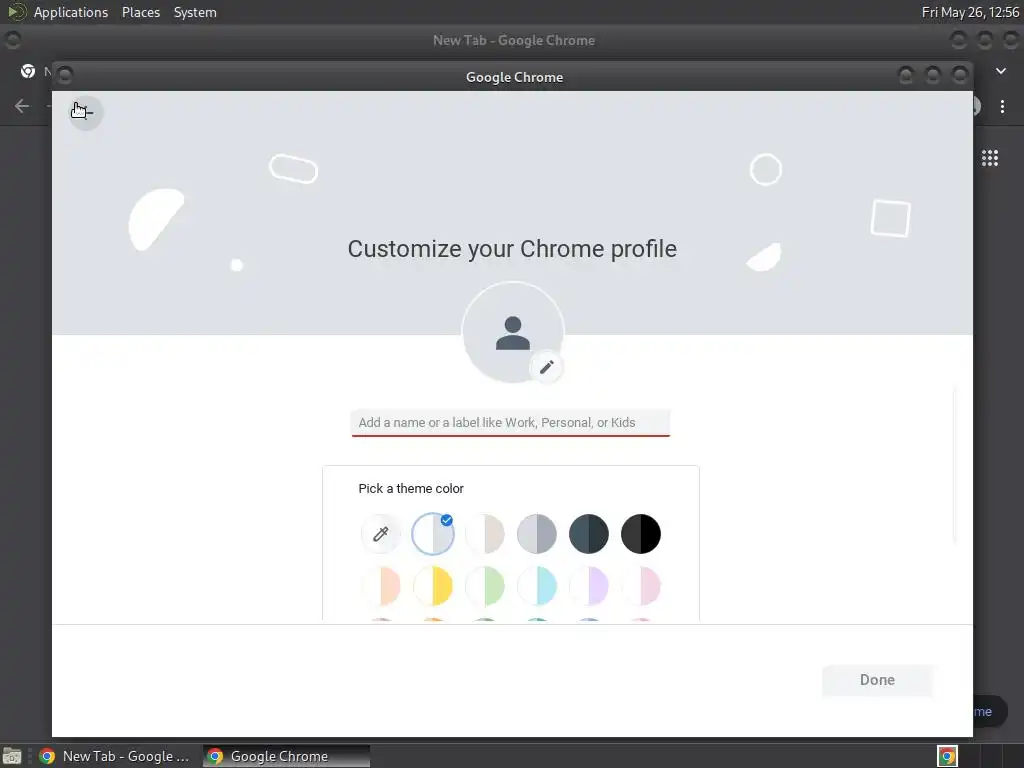Click tab search chevron in background Chrome window
The image size is (1024, 768).
point(1000,71)
